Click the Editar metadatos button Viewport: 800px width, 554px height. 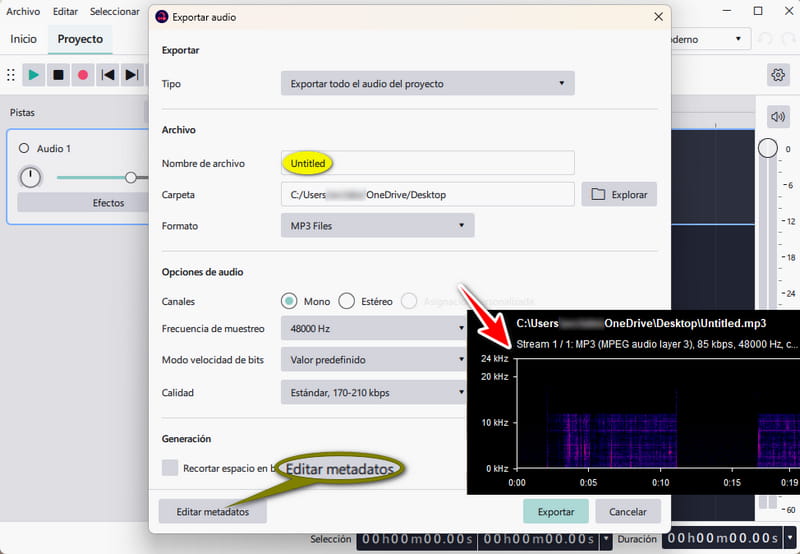click(213, 511)
